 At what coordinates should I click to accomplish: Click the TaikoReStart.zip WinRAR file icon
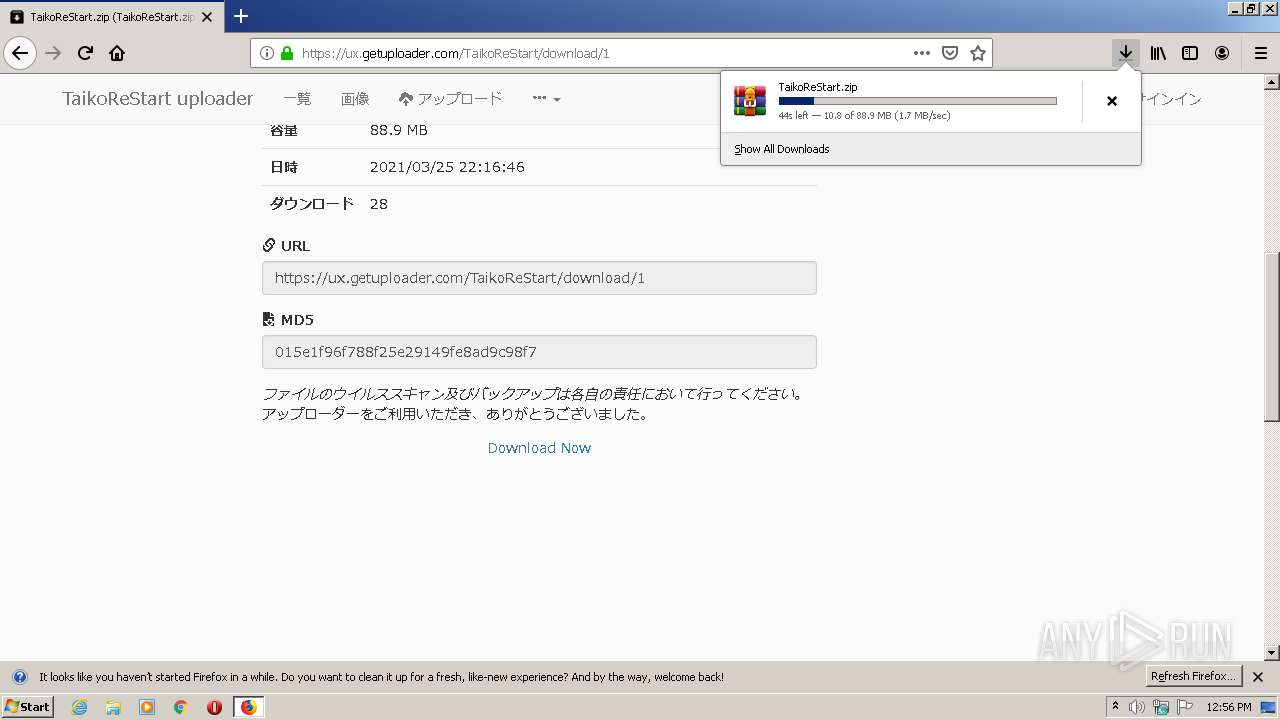750,101
